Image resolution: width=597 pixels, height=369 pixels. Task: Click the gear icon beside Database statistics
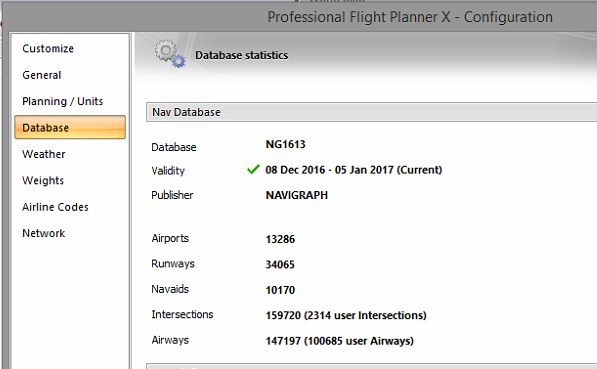coord(170,54)
